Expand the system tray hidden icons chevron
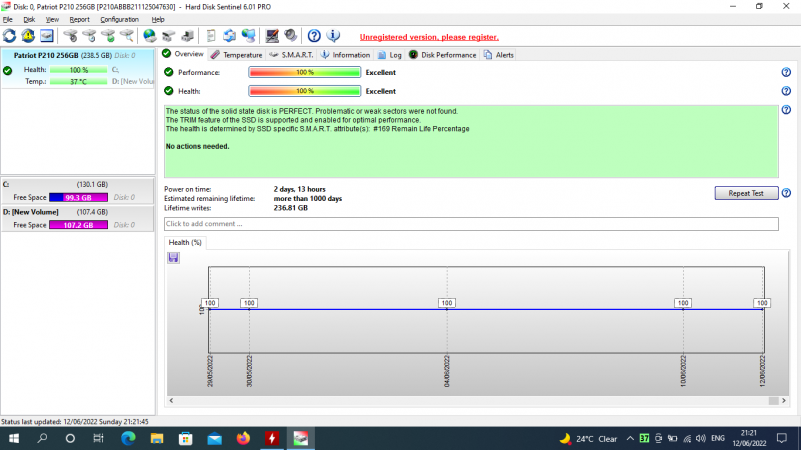The width and height of the screenshot is (801, 450). [630, 438]
